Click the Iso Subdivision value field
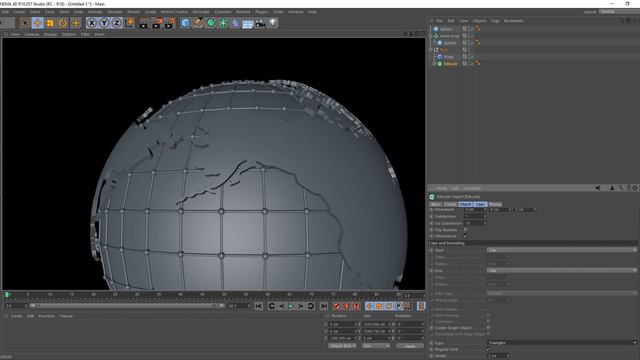 [x=475, y=223]
